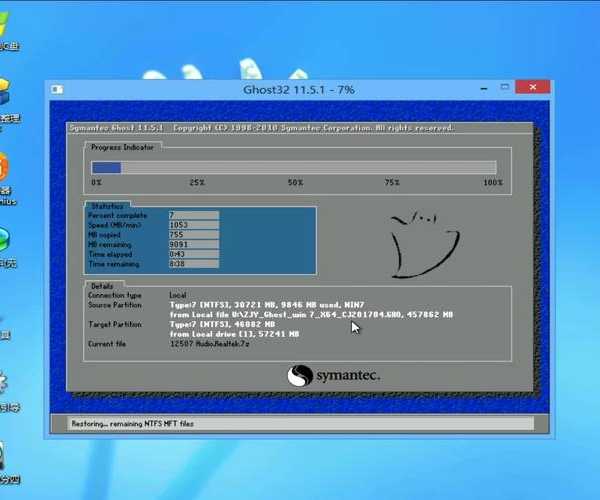Click the from Local file GHO path line
Screen dimensions: 600x500
311,315
